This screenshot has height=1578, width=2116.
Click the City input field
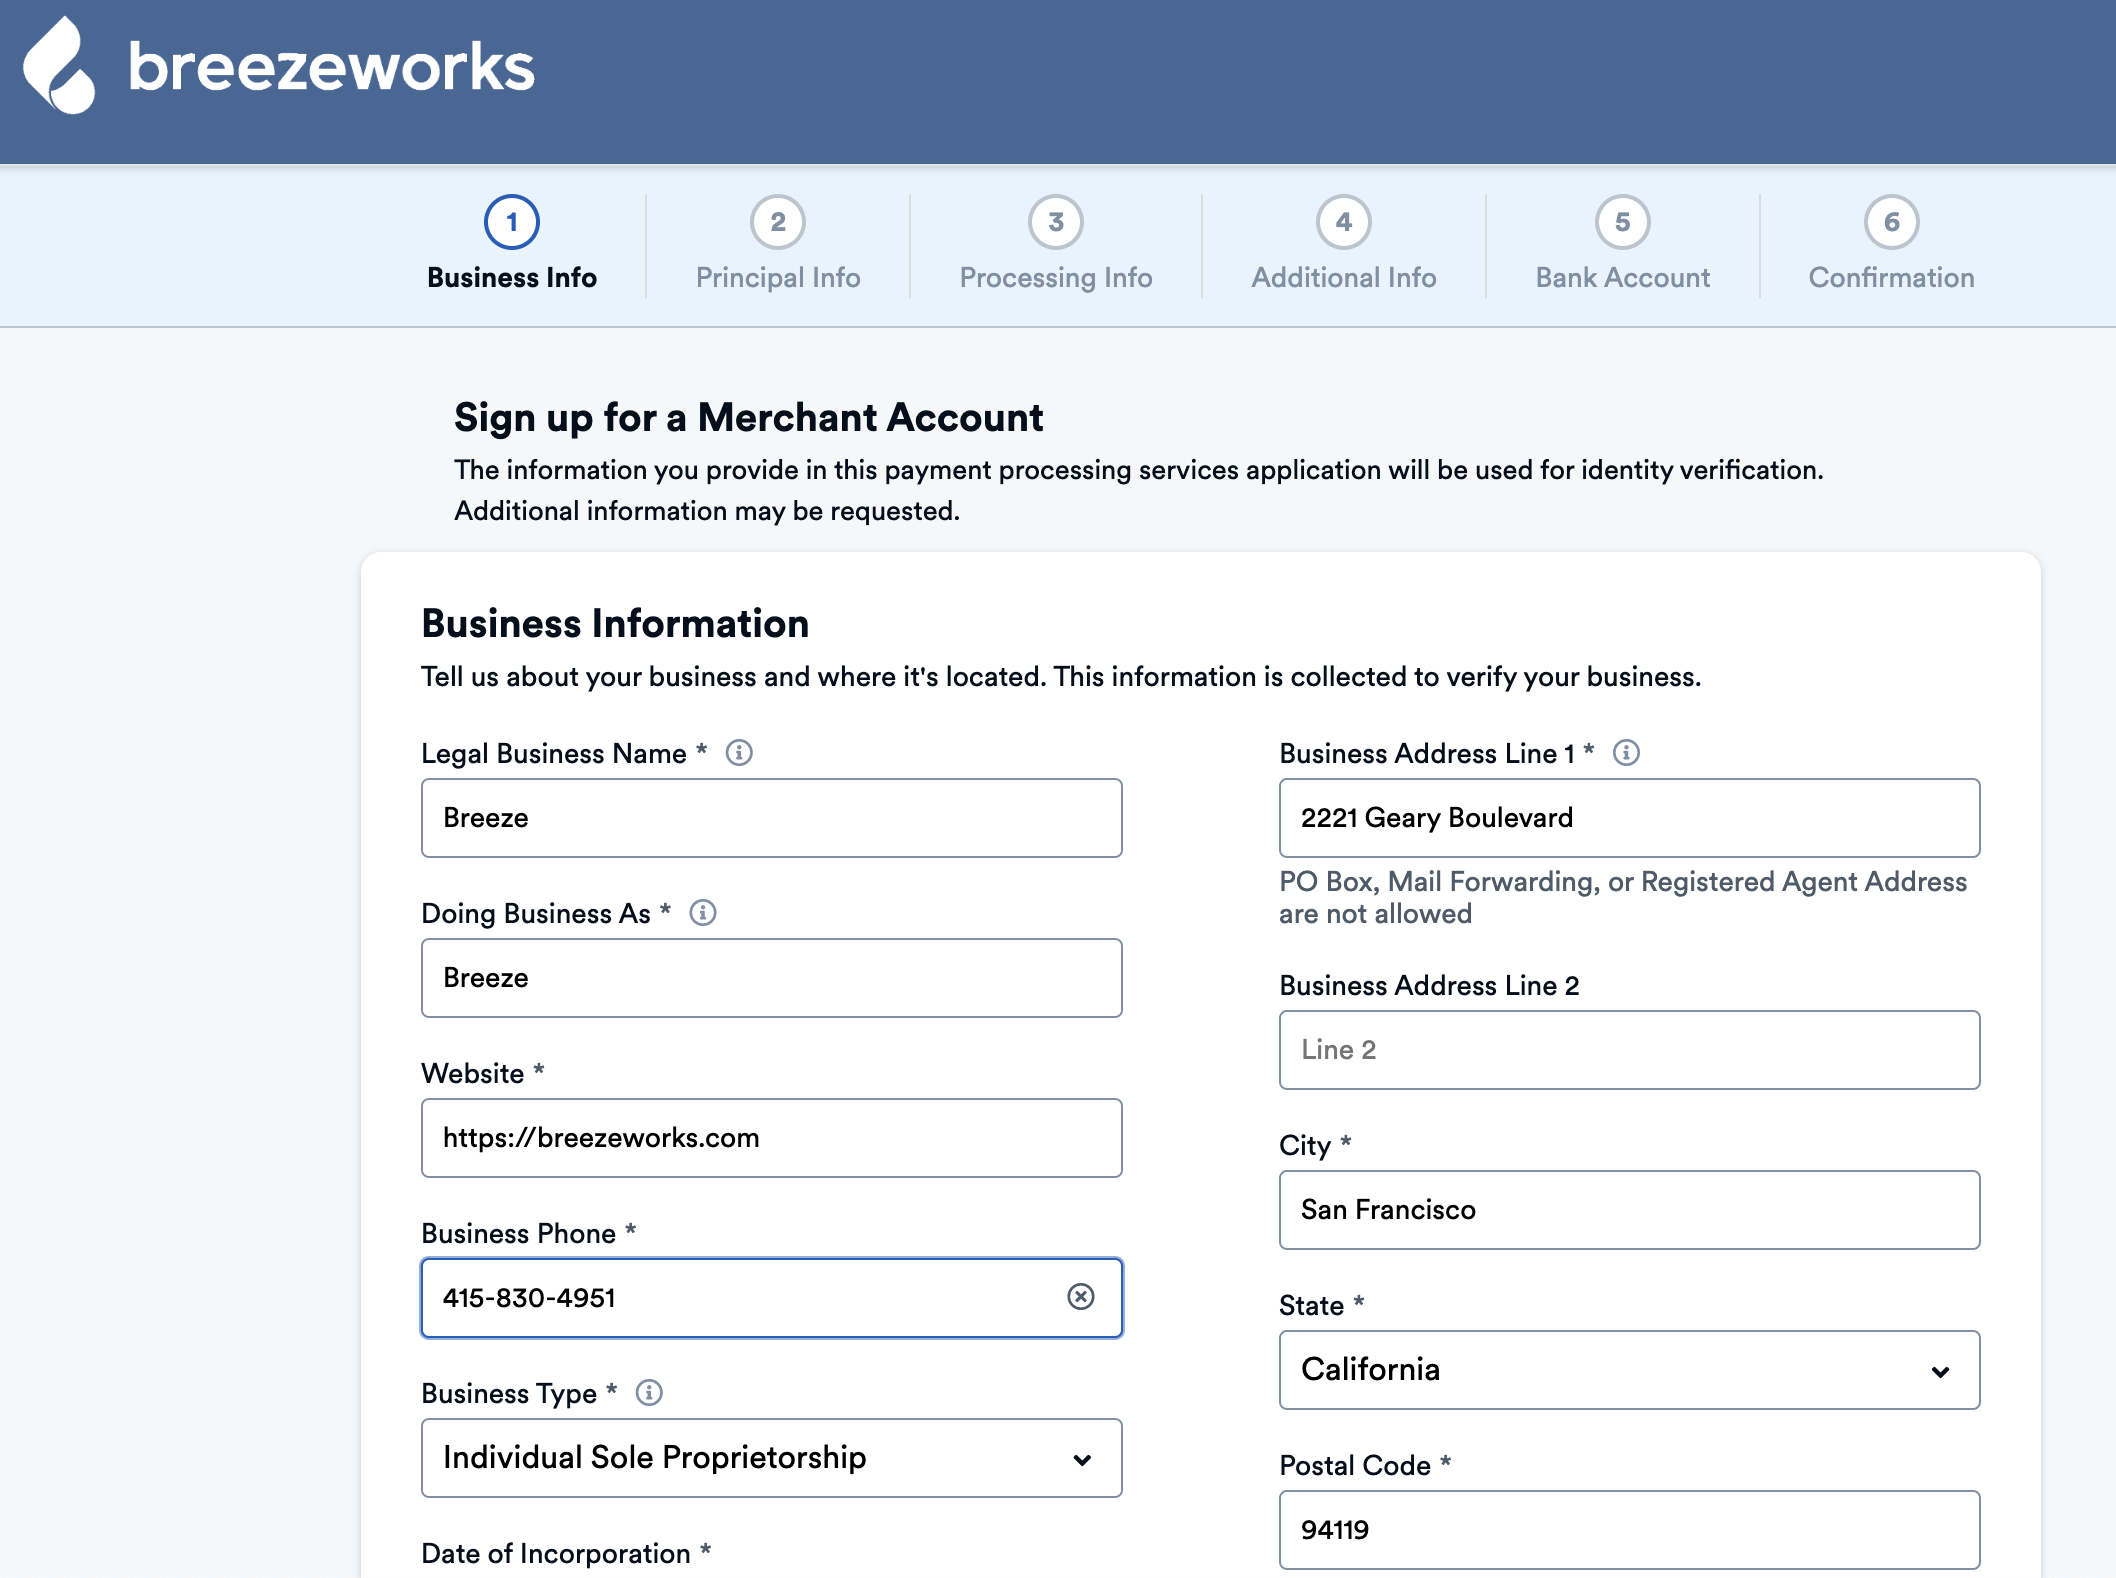1630,1210
